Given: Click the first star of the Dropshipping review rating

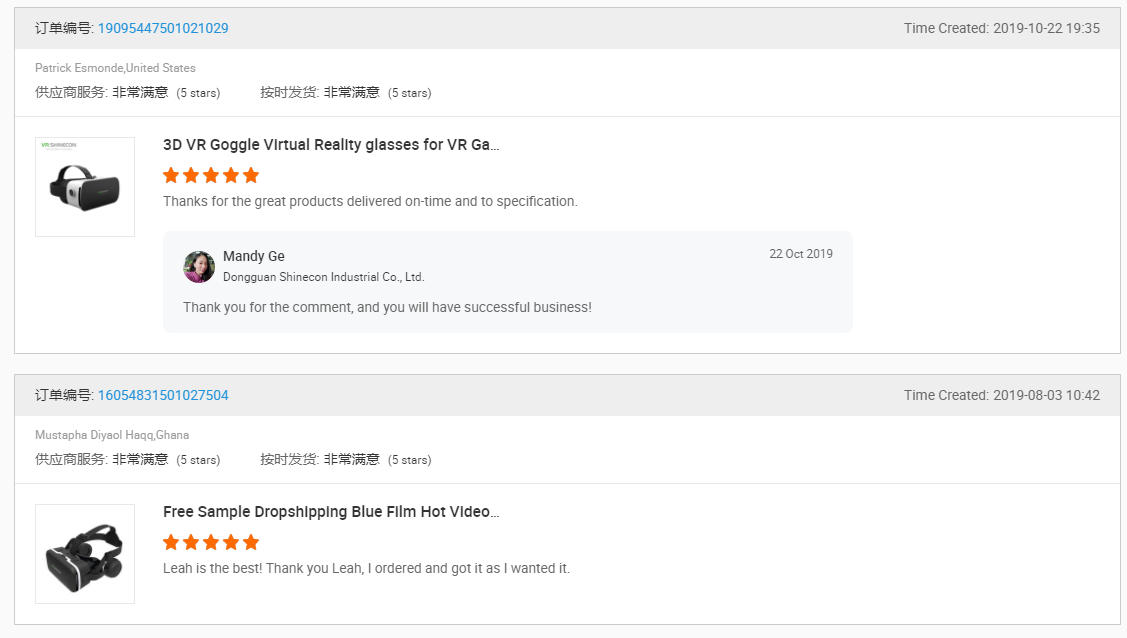Looking at the screenshot, I should pos(171,542).
